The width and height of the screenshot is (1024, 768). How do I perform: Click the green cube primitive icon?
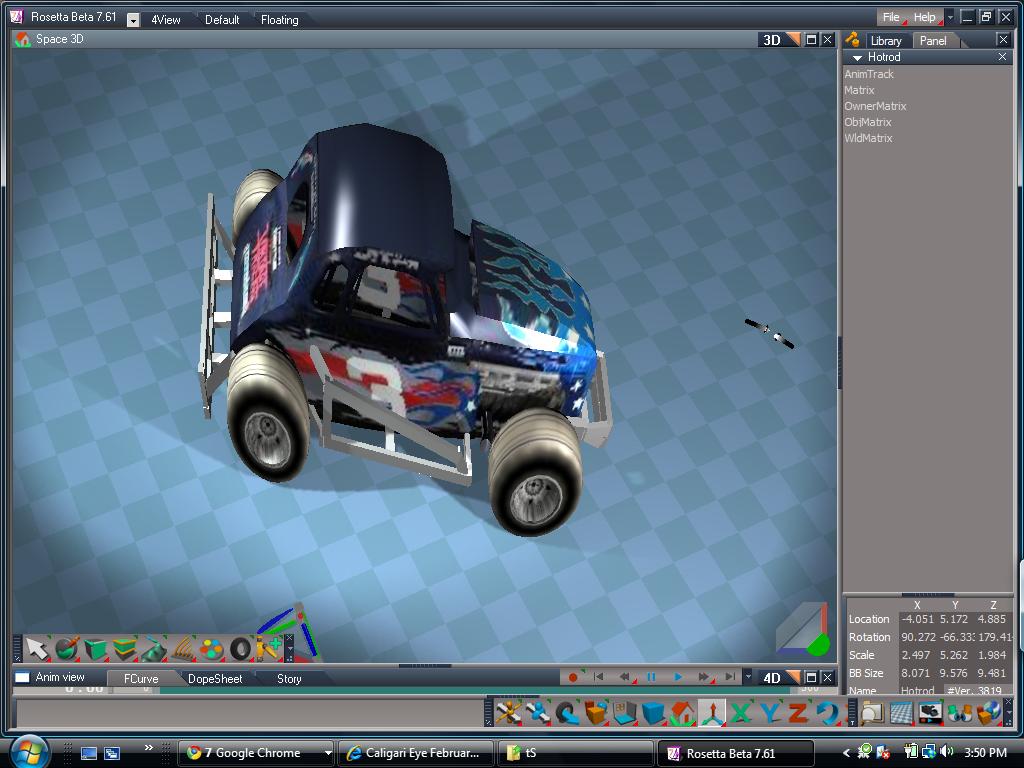[x=96, y=649]
